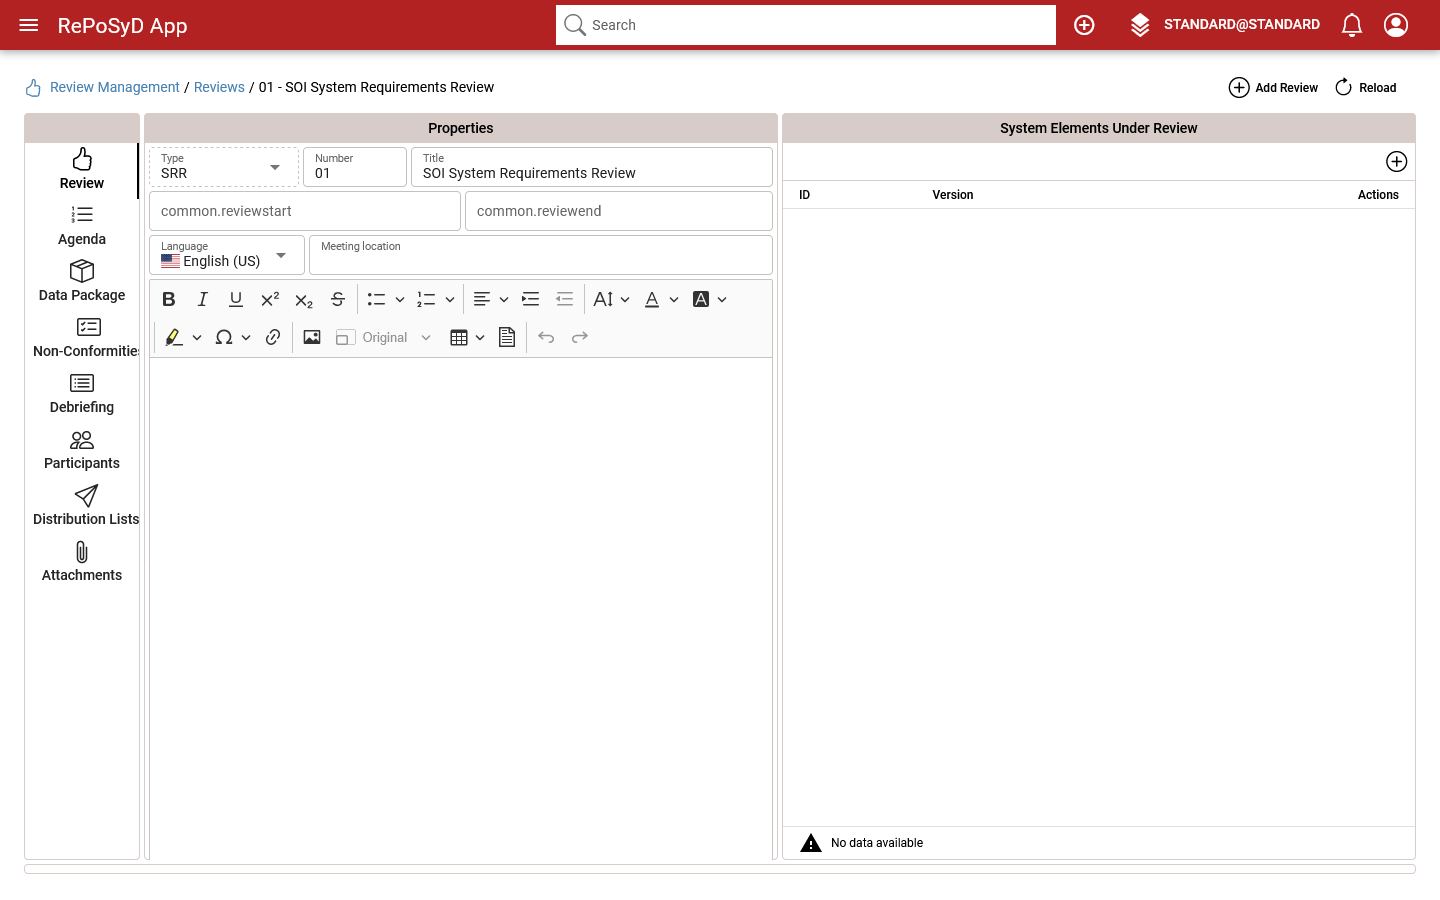Switch to the Agenda section

pyautogui.click(x=82, y=225)
